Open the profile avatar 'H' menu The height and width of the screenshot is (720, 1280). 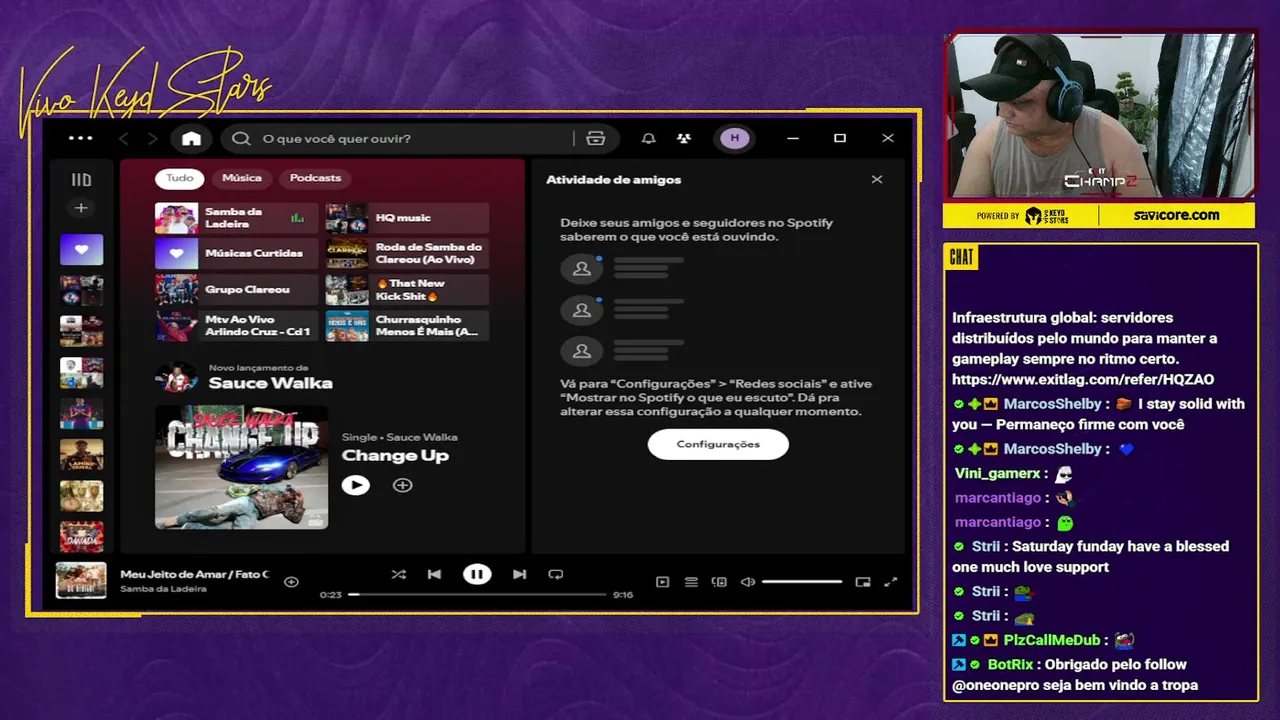point(735,139)
